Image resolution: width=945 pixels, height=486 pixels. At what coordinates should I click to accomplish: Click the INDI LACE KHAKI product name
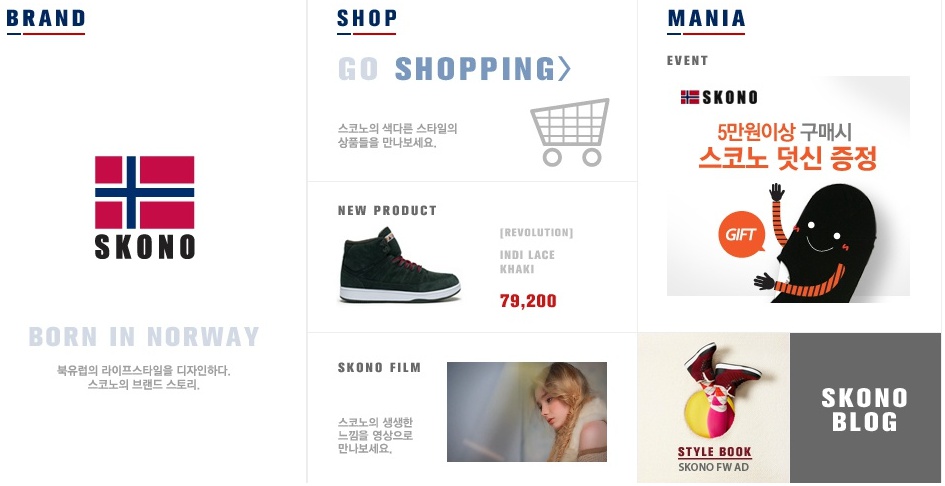point(527,262)
